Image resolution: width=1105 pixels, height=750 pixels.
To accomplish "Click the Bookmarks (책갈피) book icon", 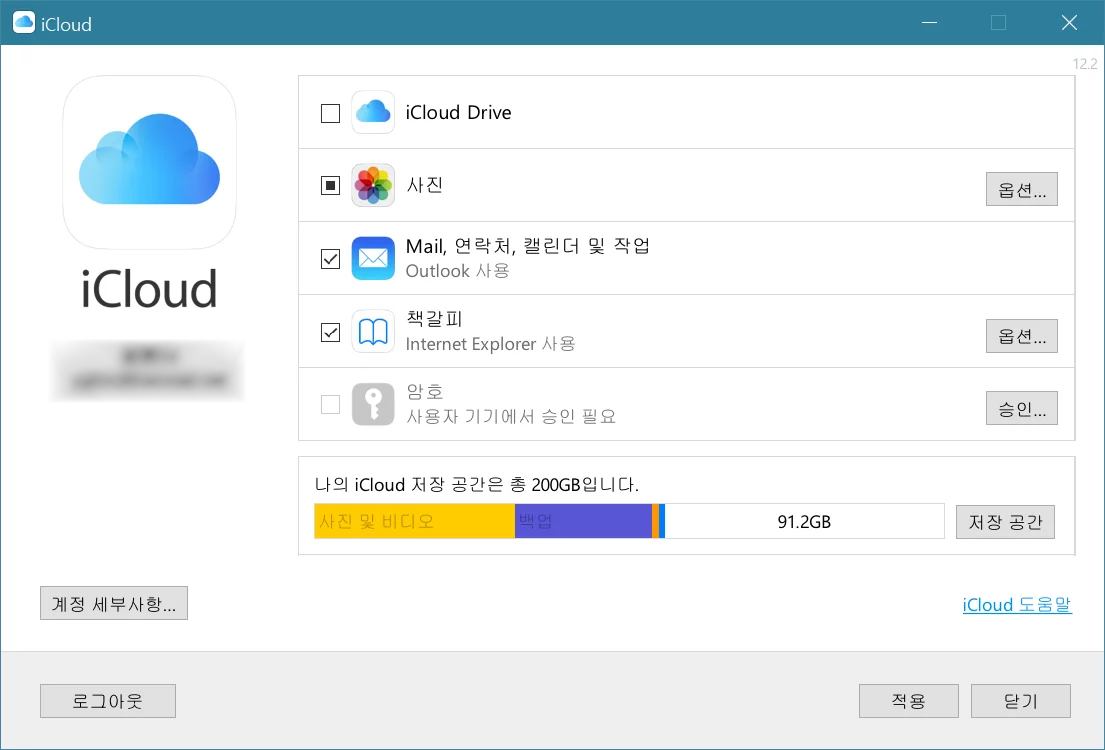I will coord(373,332).
